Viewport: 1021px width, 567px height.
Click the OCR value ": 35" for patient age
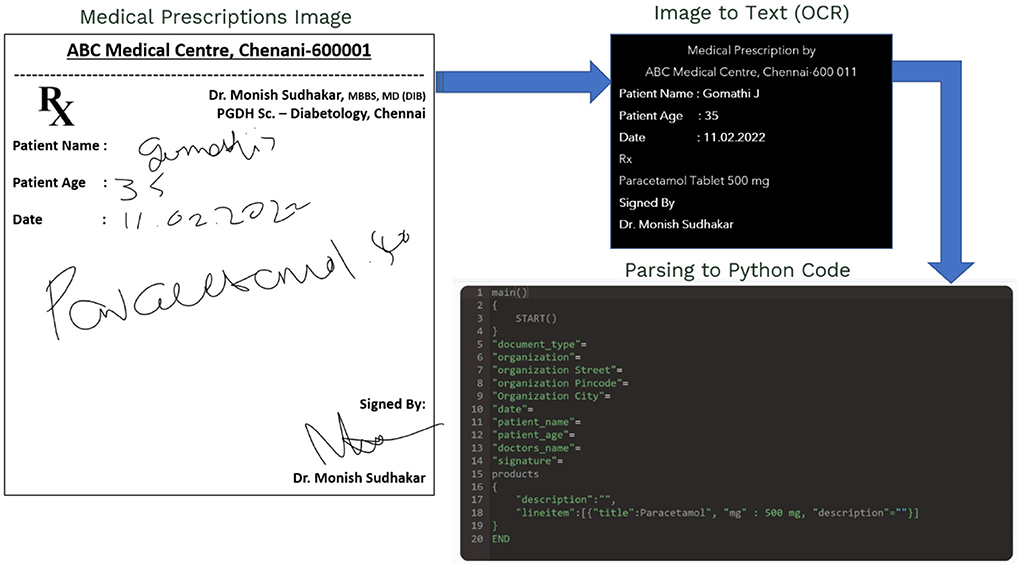click(x=708, y=116)
